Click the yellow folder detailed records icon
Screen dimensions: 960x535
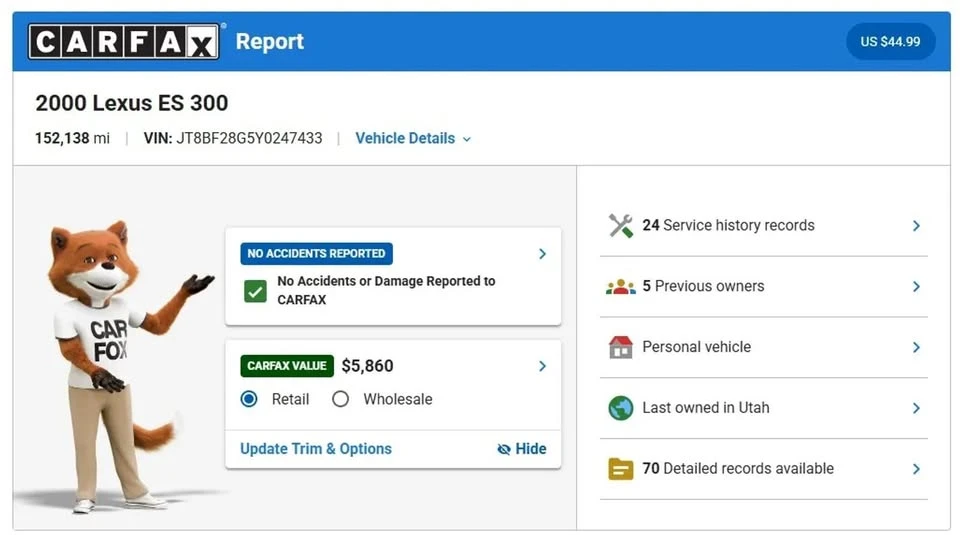(x=620, y=469)
